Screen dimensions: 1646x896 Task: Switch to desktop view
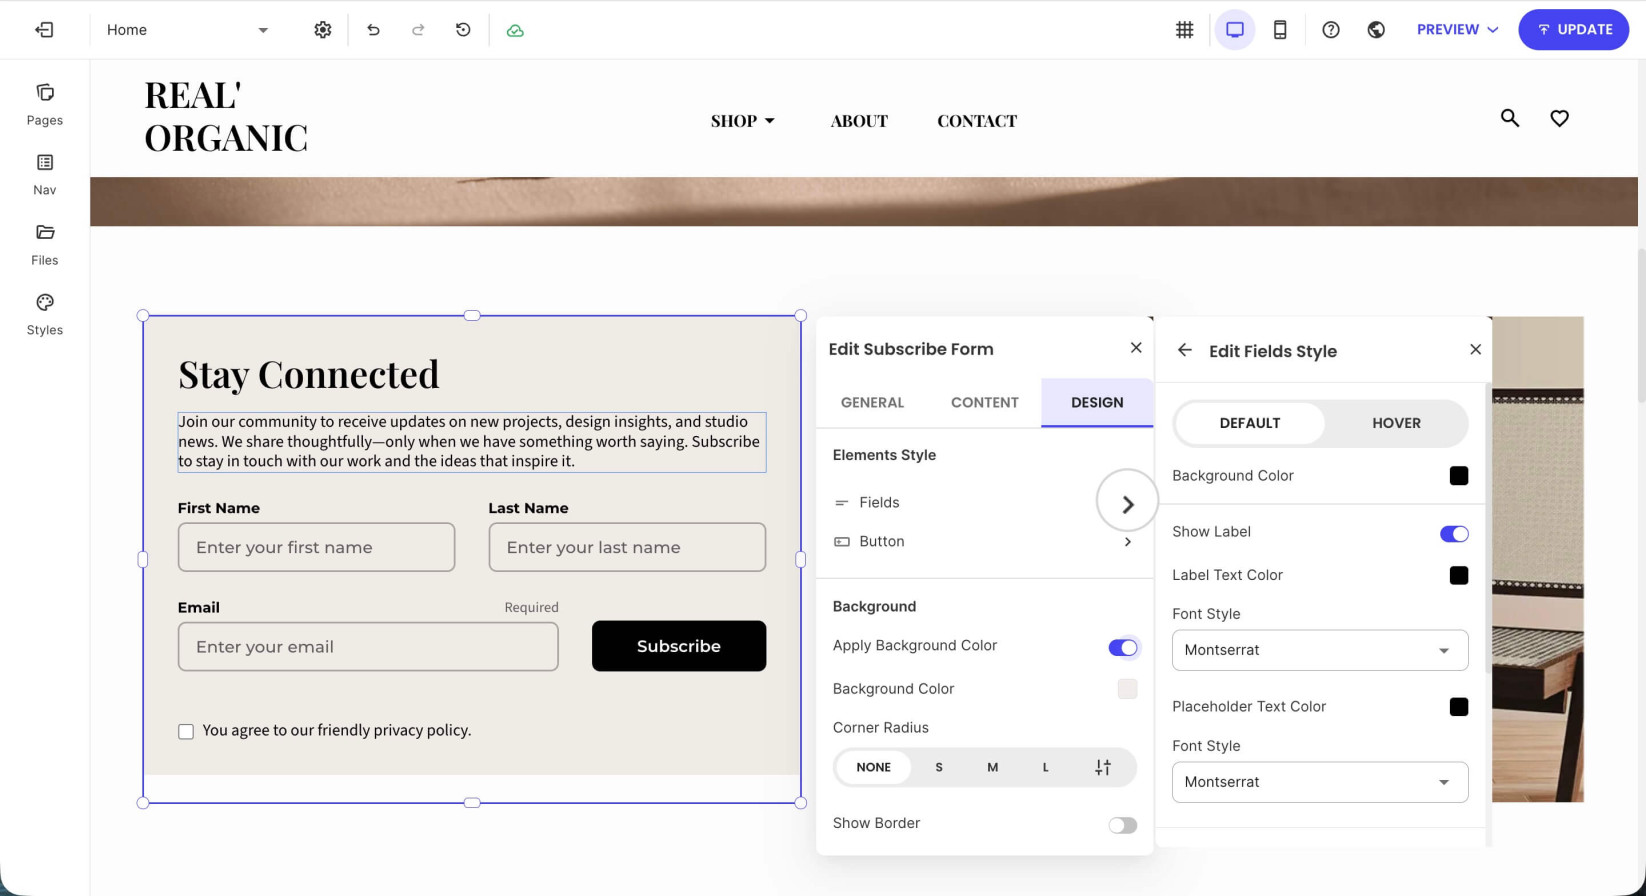click(1235, 30)
